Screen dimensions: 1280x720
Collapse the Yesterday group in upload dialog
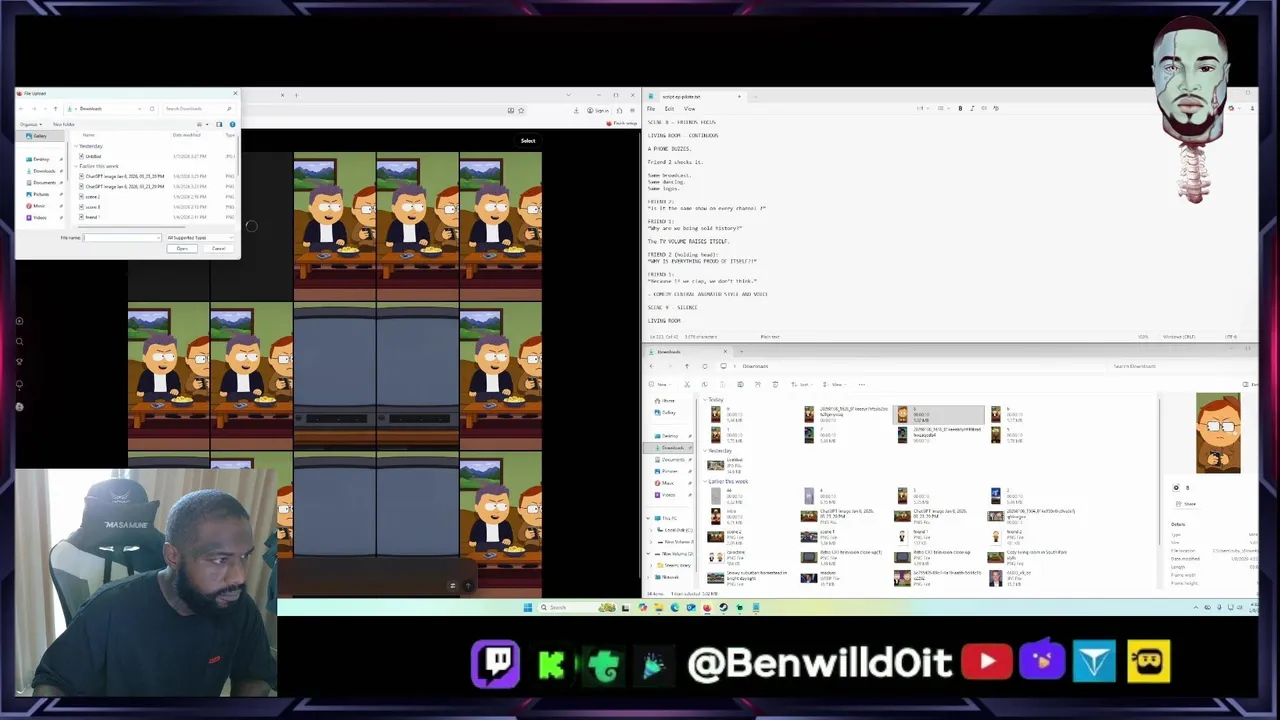coord(75,146)
